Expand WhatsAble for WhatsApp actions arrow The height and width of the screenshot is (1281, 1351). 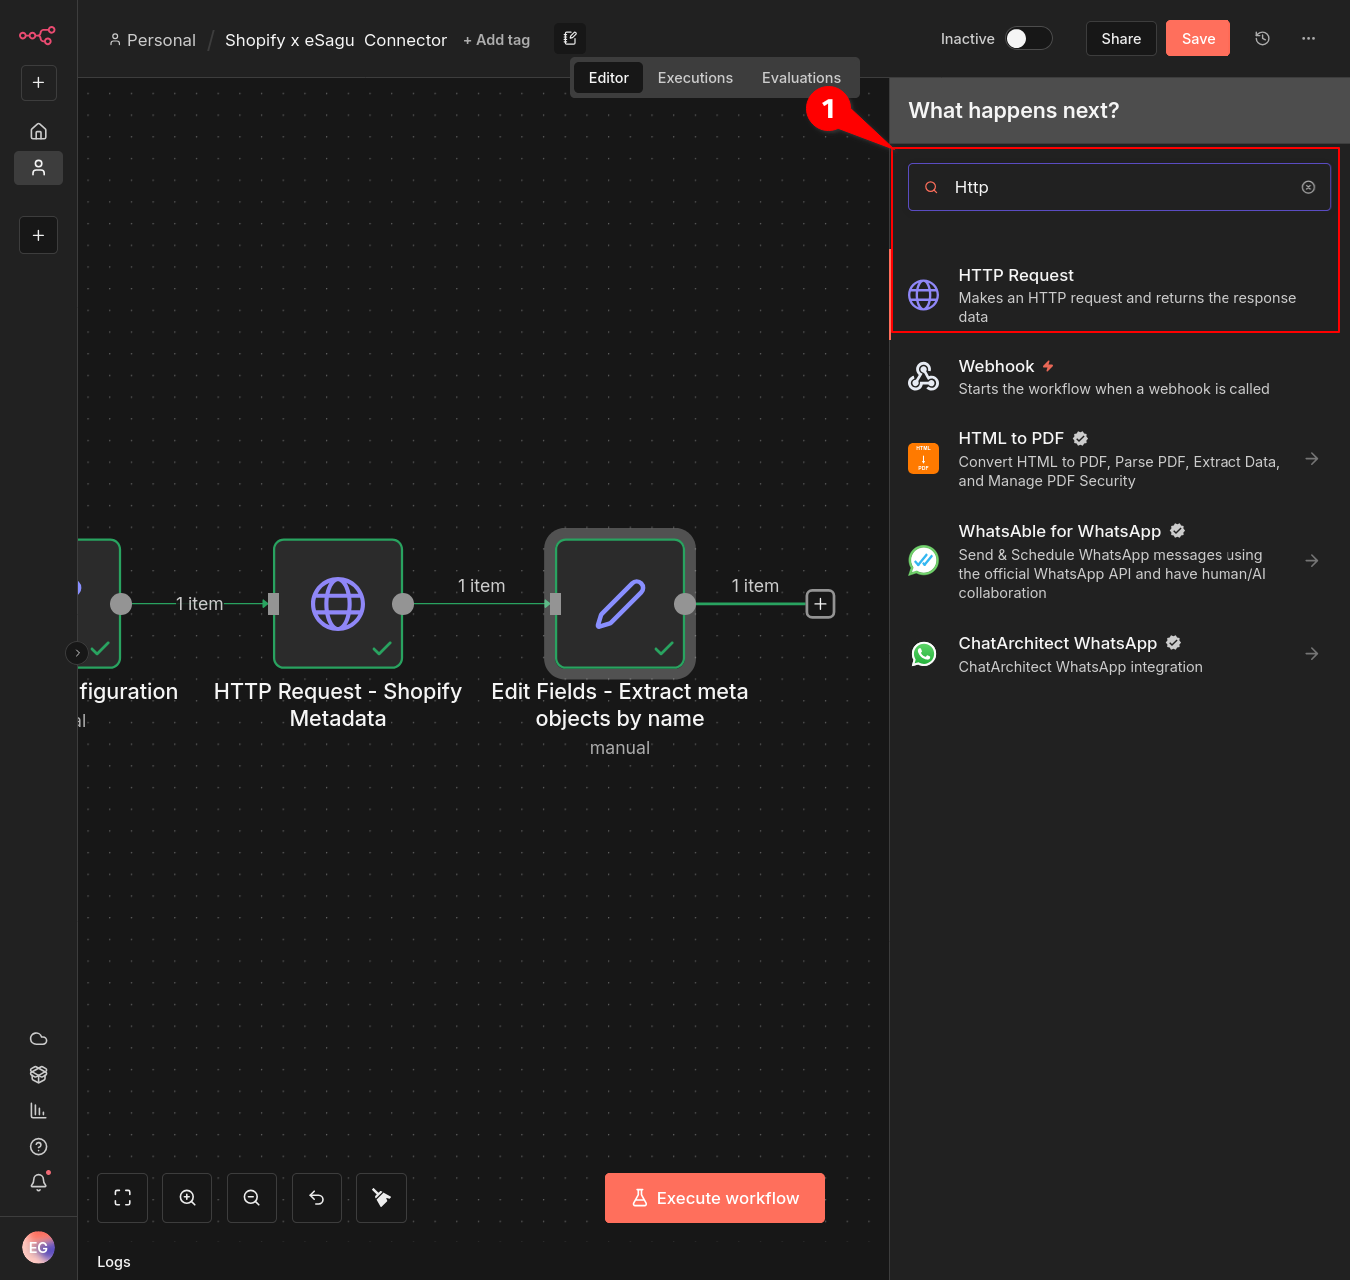click(1312, 561)
